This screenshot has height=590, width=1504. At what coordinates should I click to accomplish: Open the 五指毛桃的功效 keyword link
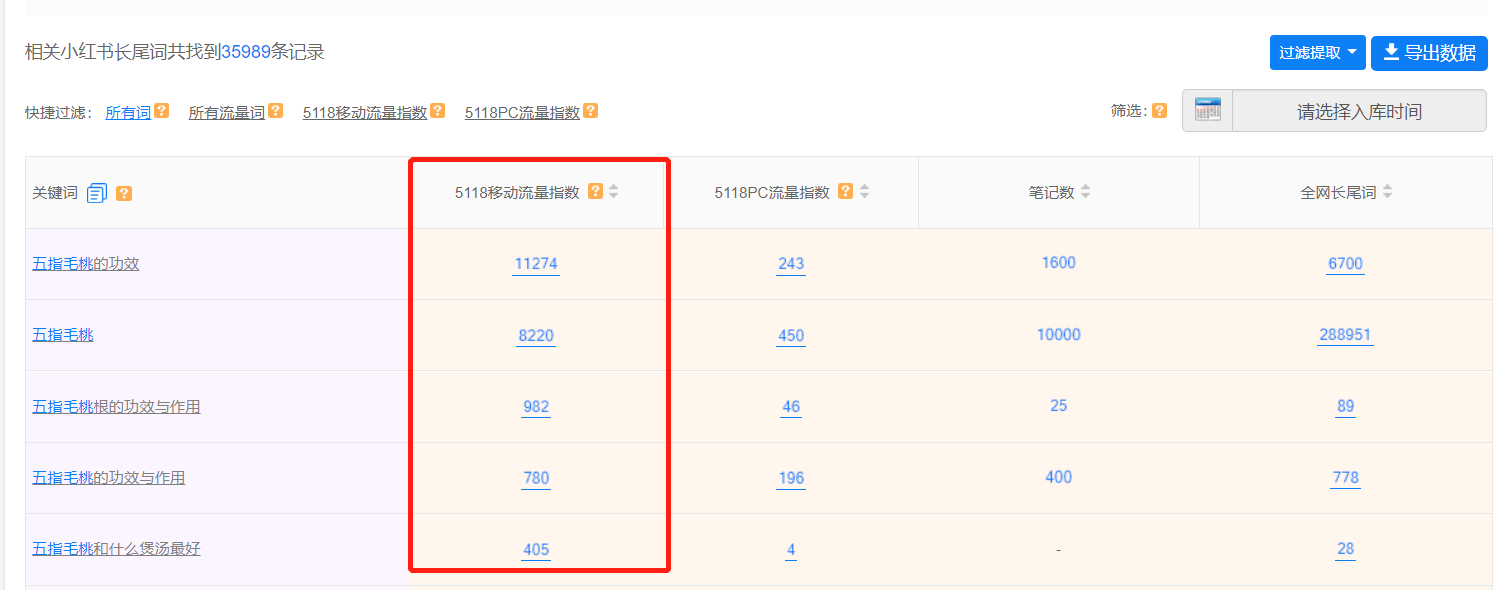[86, 264]
